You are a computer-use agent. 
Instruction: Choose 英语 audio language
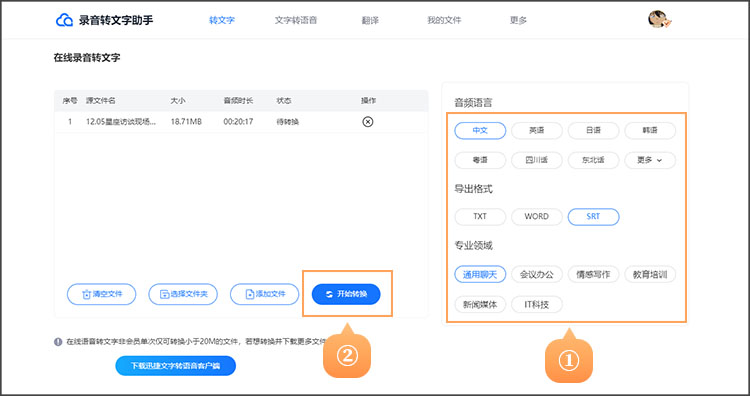[537, 131]
